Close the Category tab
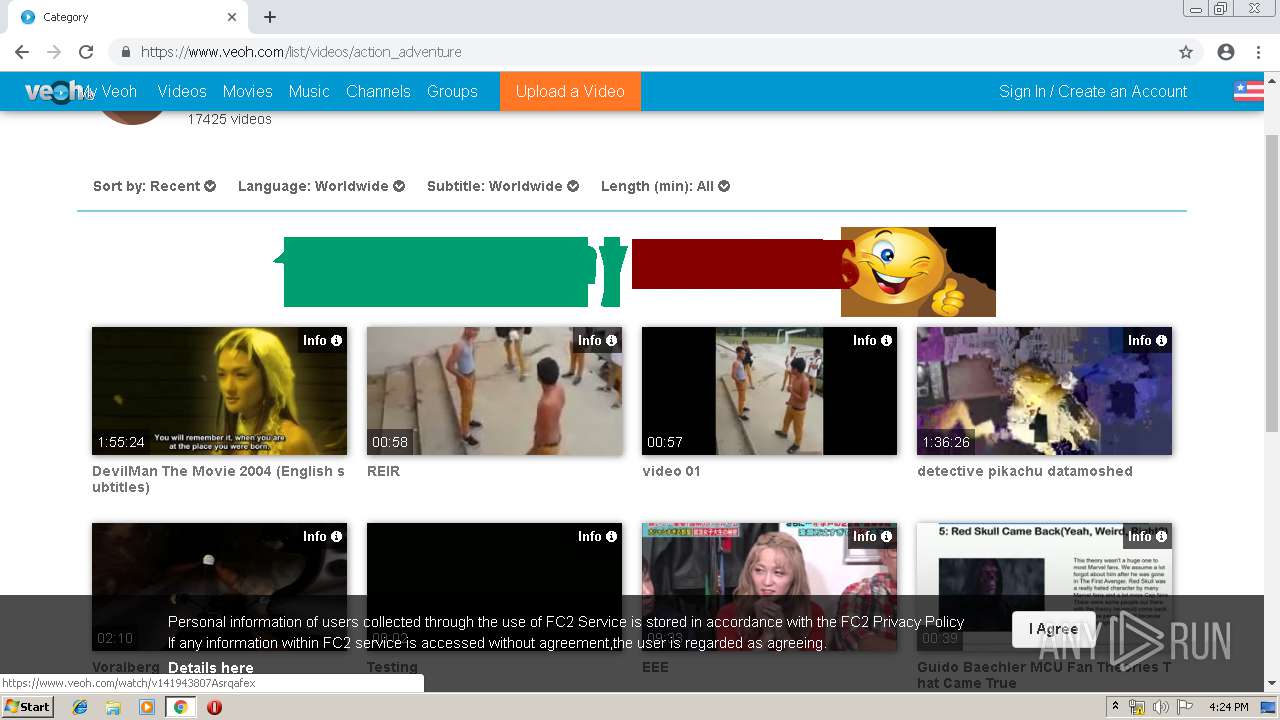 click(232, 17)
